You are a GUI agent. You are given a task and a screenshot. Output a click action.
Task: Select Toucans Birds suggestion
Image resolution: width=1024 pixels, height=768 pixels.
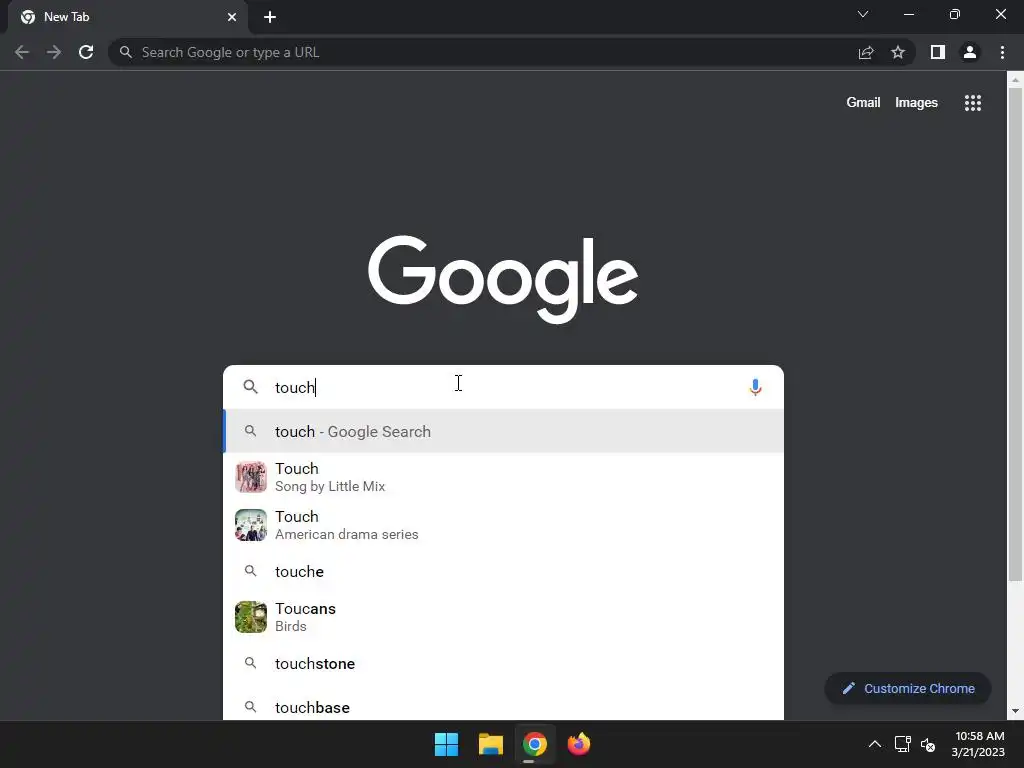pyautogui.click(x=504, y=617)
